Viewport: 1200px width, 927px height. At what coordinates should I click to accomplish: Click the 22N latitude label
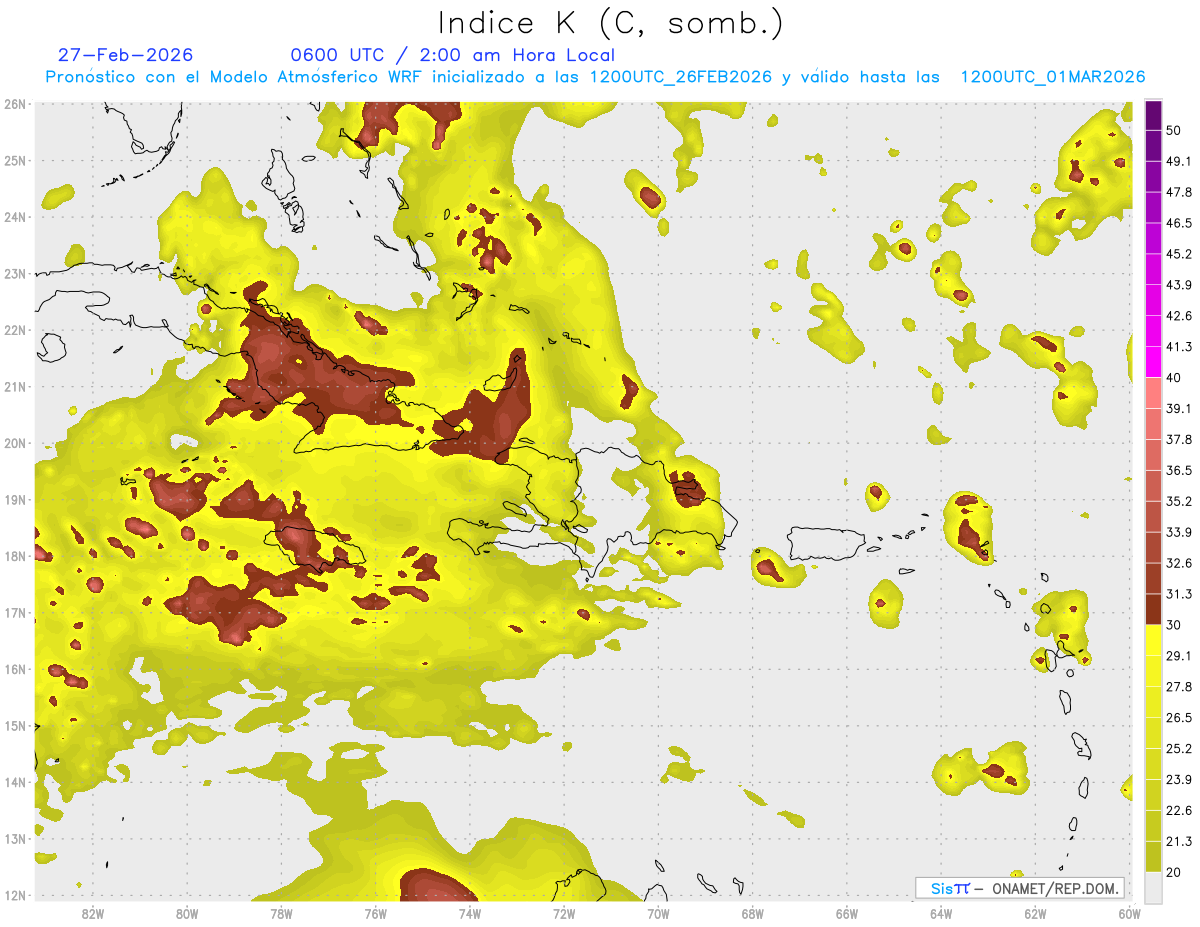click(x=15, y=330)
